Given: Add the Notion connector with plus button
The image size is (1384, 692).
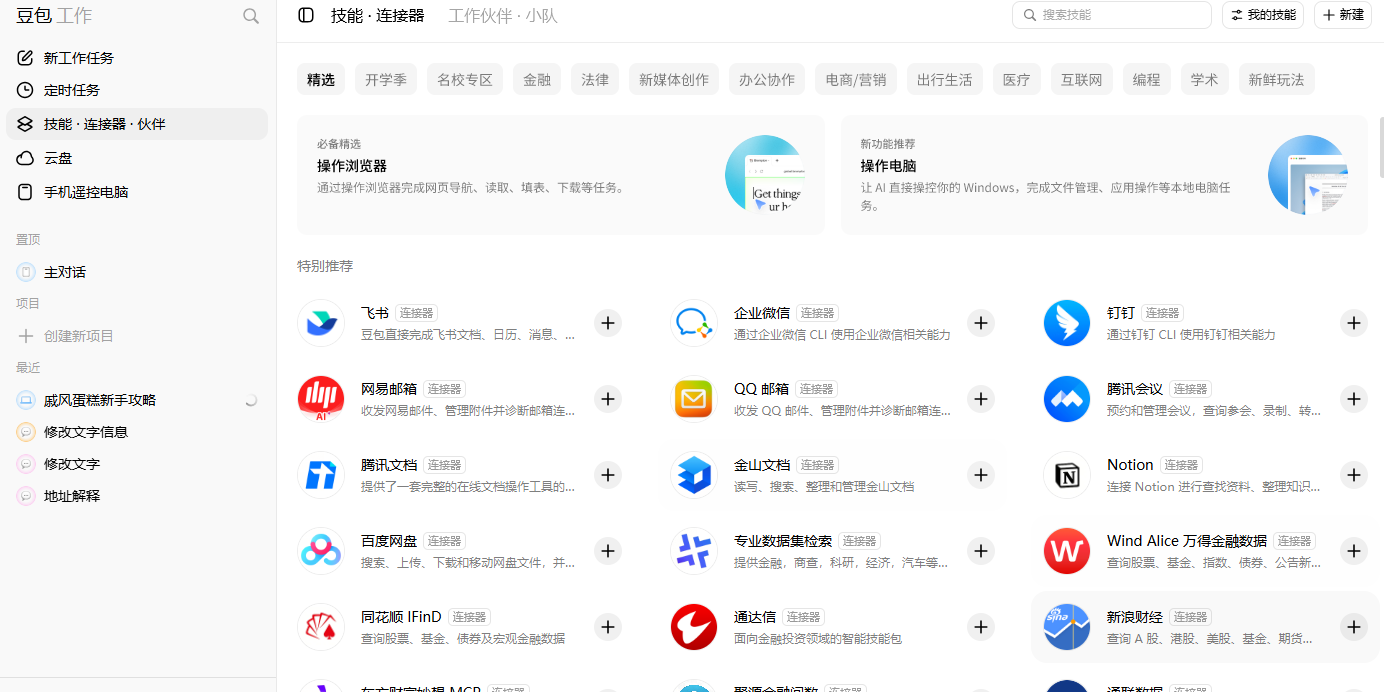Looking at the screenshot, I should tap(1354, 475).
